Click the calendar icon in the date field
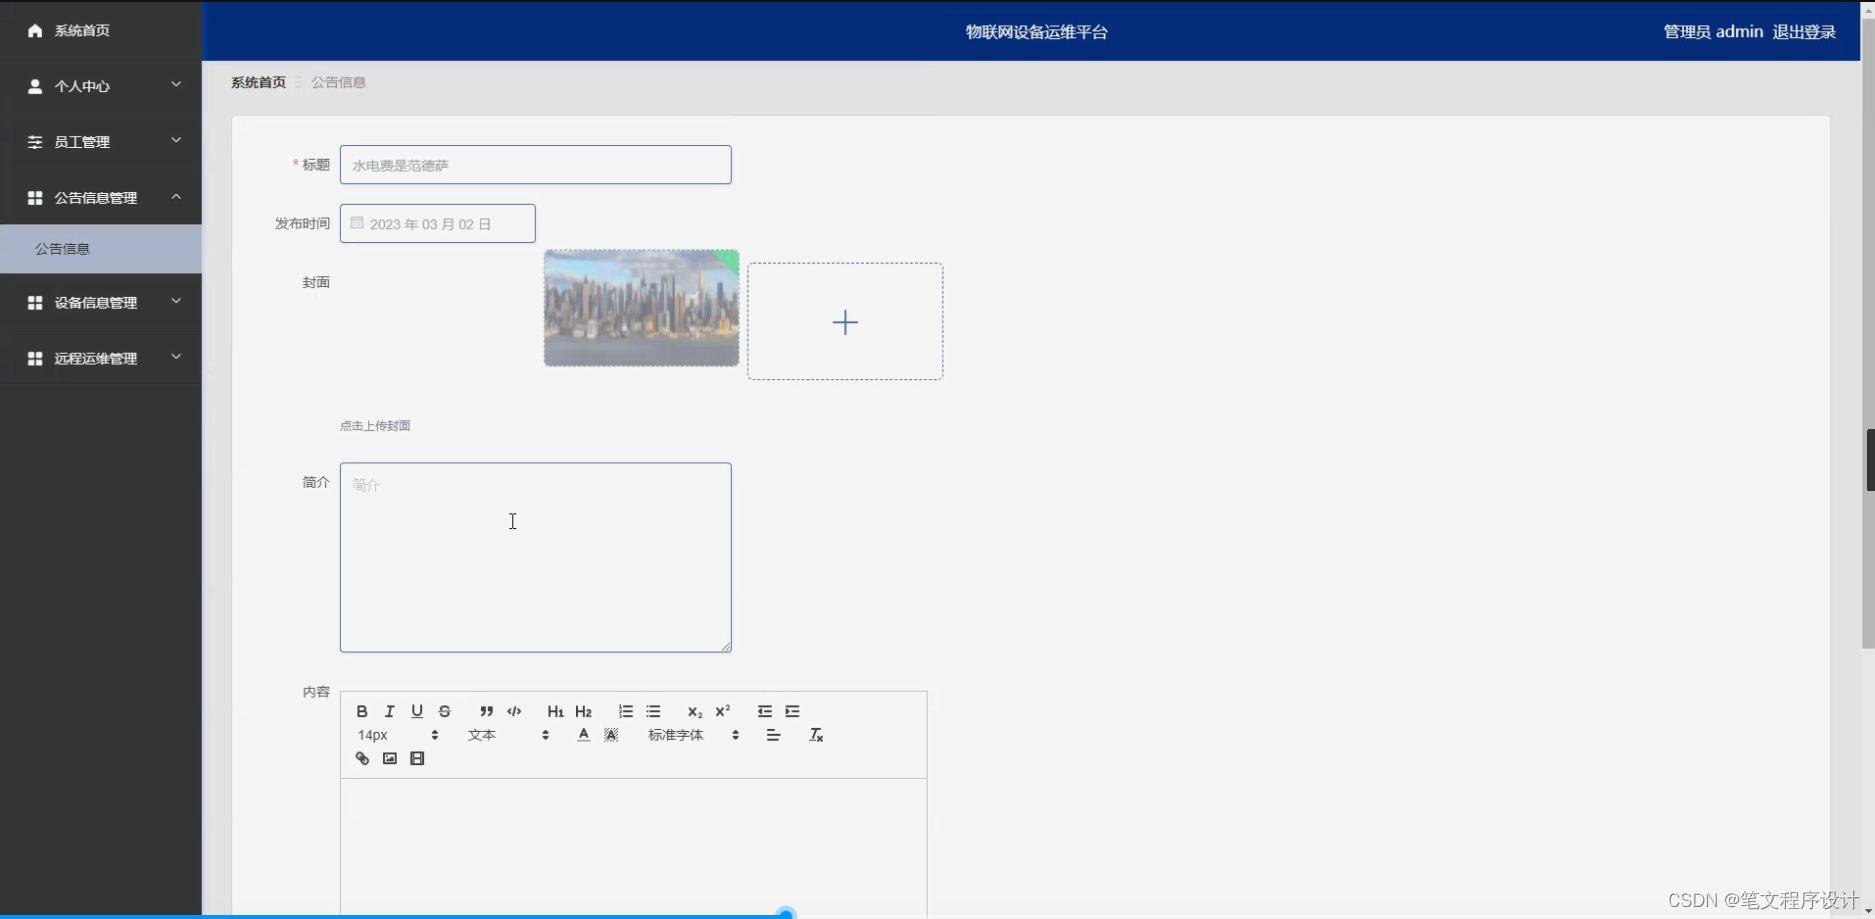Image resolution: width=1875 pixels, height=919 pixels. coord(357,223)
